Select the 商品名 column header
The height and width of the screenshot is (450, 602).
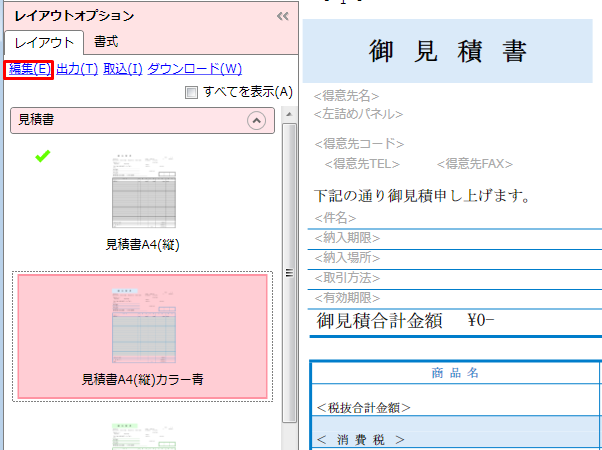click(x=456, y=373)
